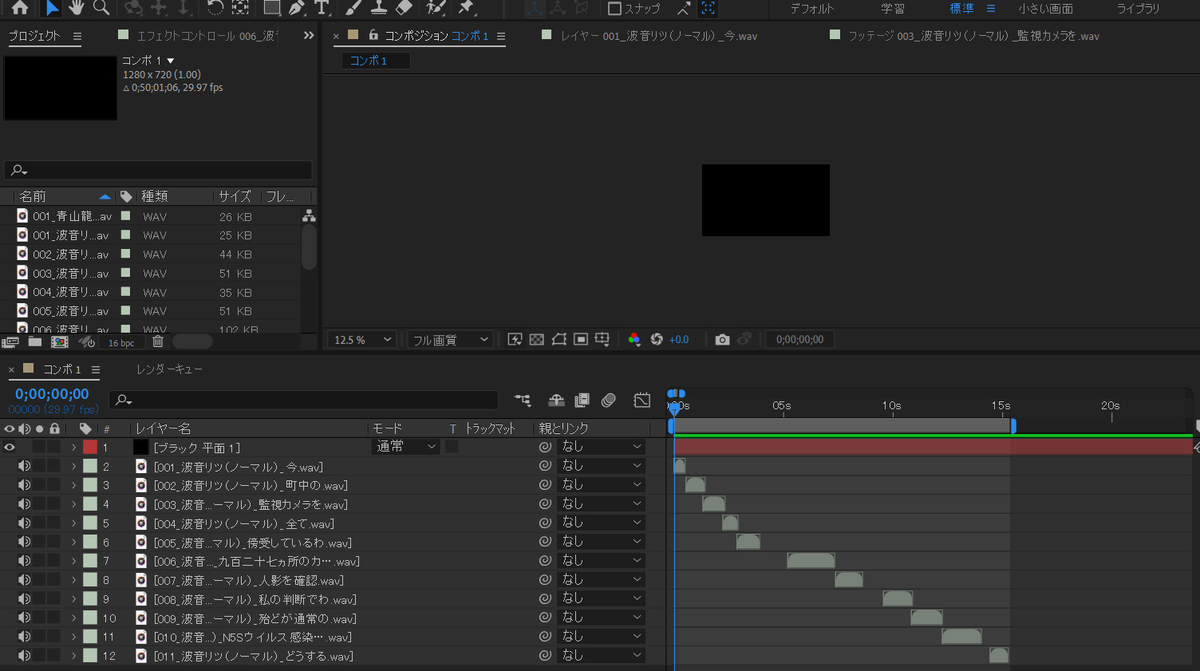The width and height of the screenshot is (1200, 671).
Task: Select the Puppet Pin tool
Action: point(465,8)
